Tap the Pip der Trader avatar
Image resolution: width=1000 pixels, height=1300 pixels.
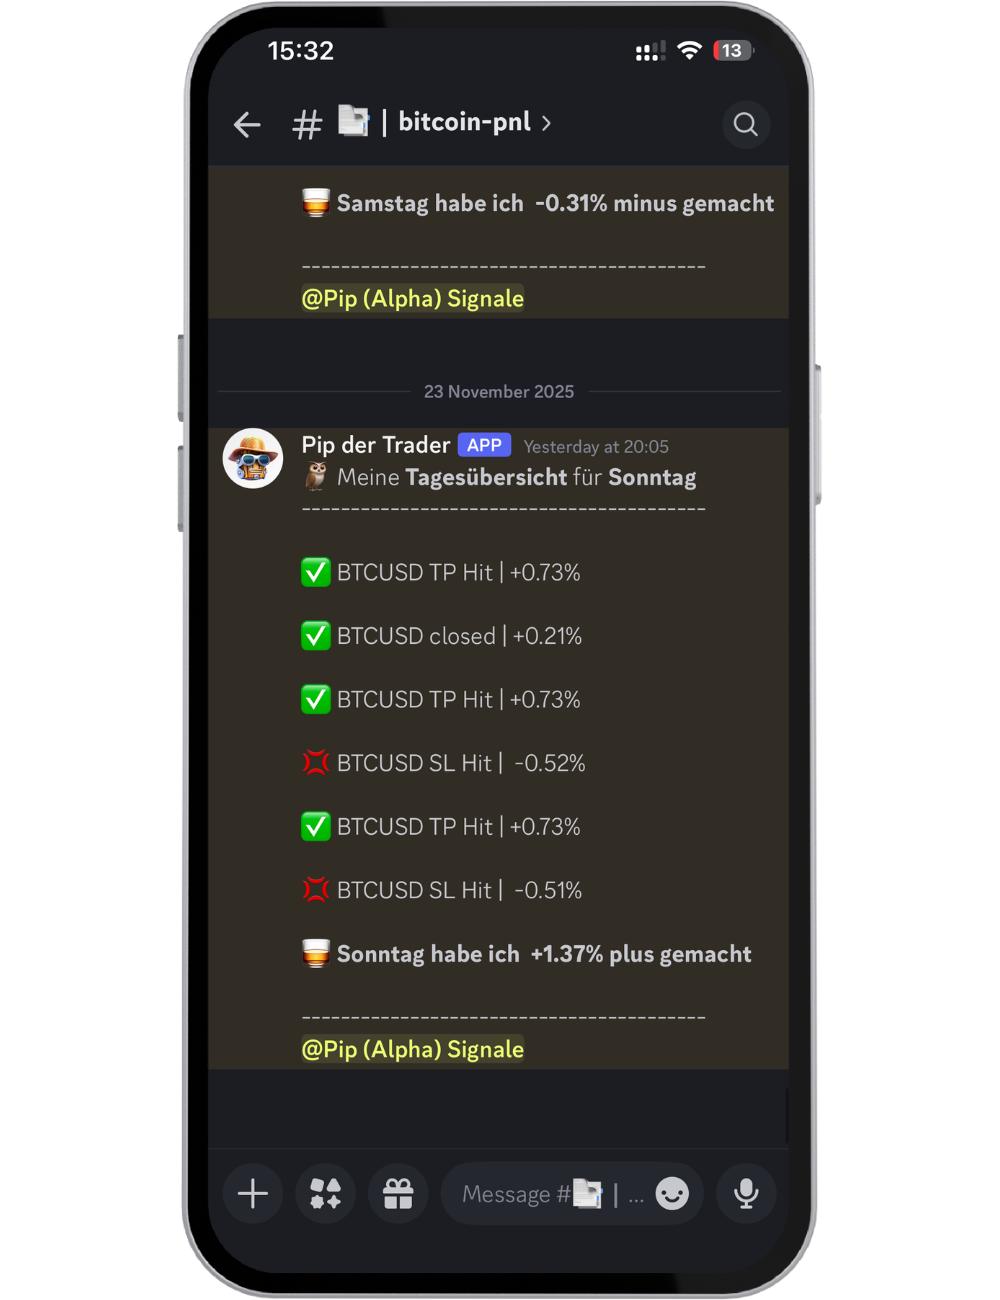pyautogui.click(x=253, y=458)
